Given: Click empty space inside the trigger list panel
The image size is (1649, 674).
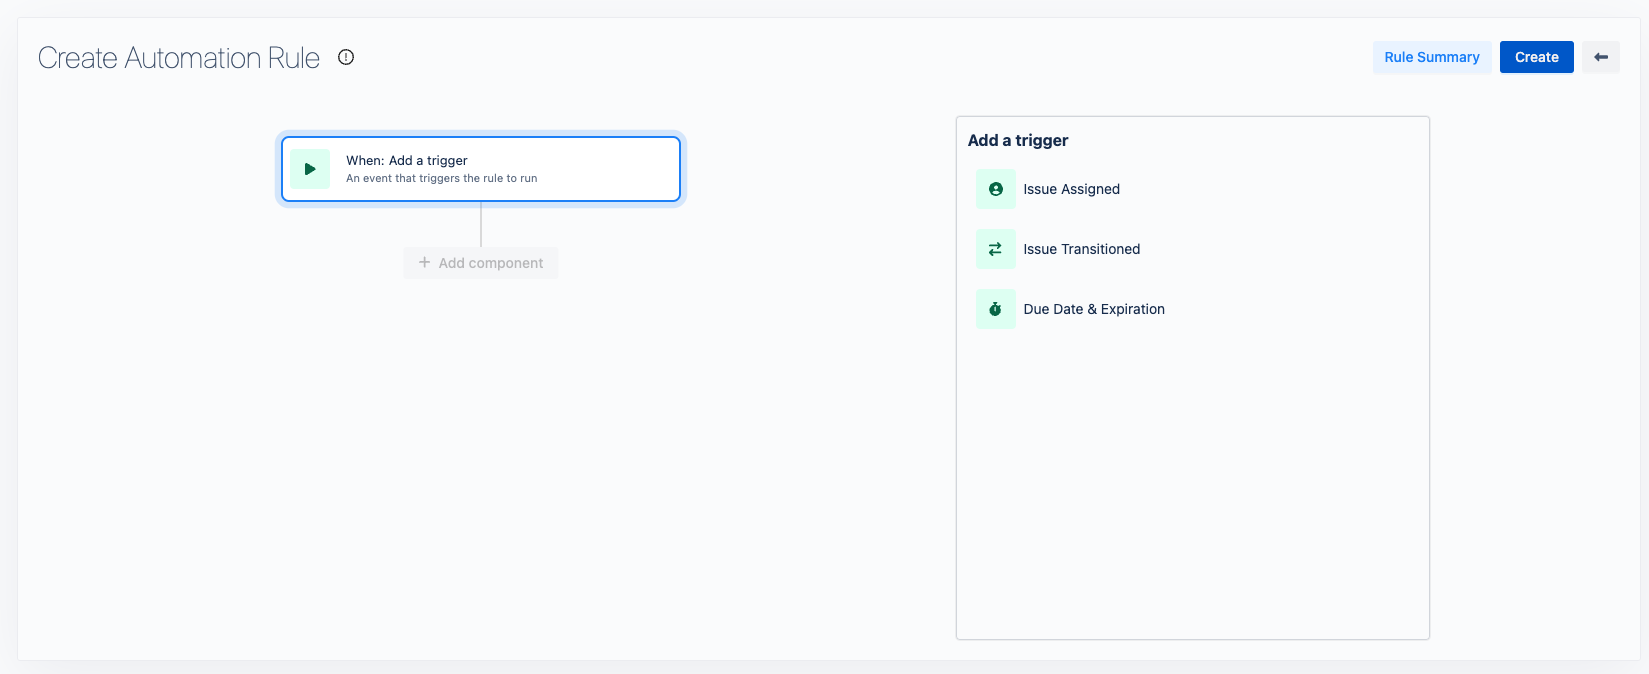Looking at the screenshot, I should pos(1192,480).
